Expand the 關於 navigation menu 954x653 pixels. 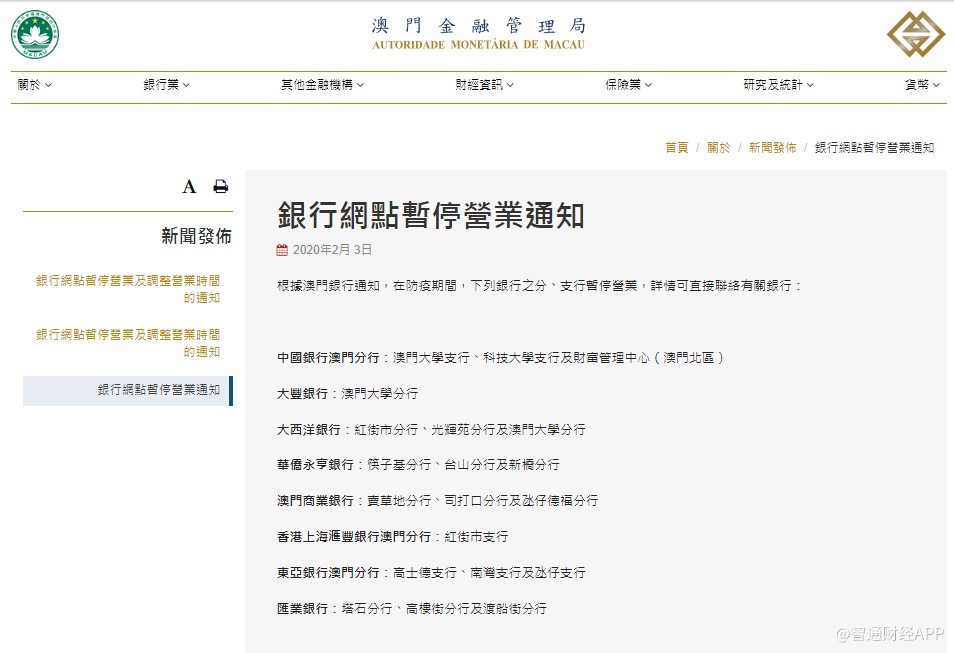click(x=35, y=85)
